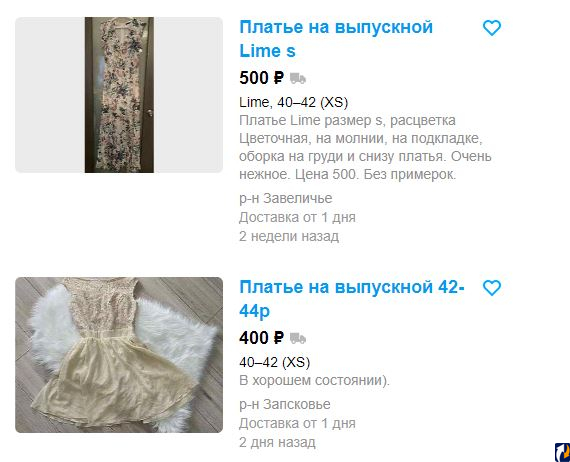This screenshot has height=462, width=570.
Task: Click the '2 дня назад' timestamp
Action: (x=277, y=442)
